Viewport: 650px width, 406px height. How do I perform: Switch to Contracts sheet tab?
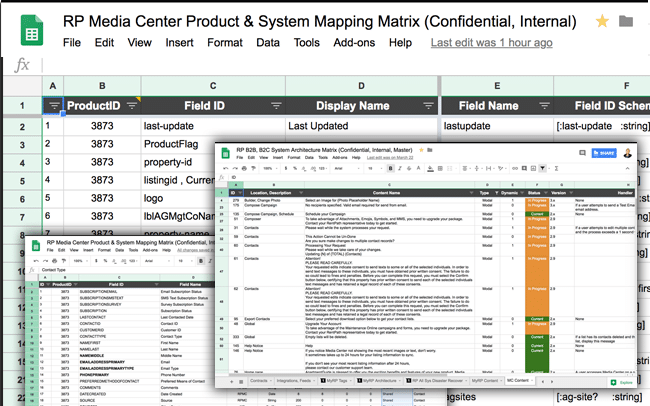click(261, 381)
